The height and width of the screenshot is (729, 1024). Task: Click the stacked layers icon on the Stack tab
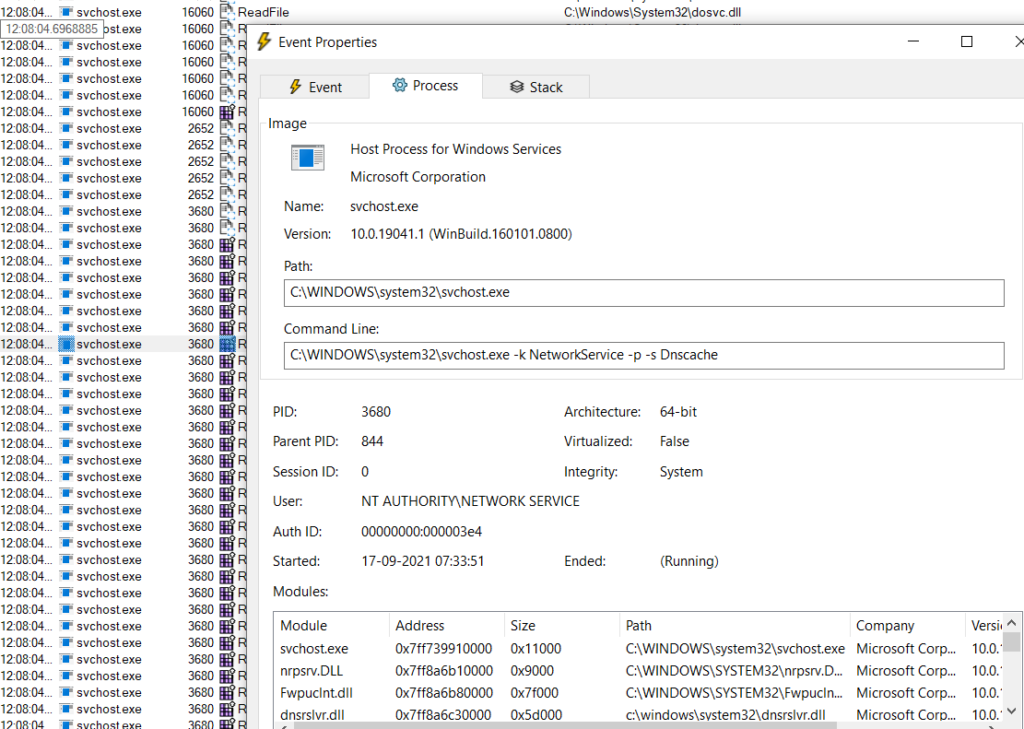(x=517, y=87)
